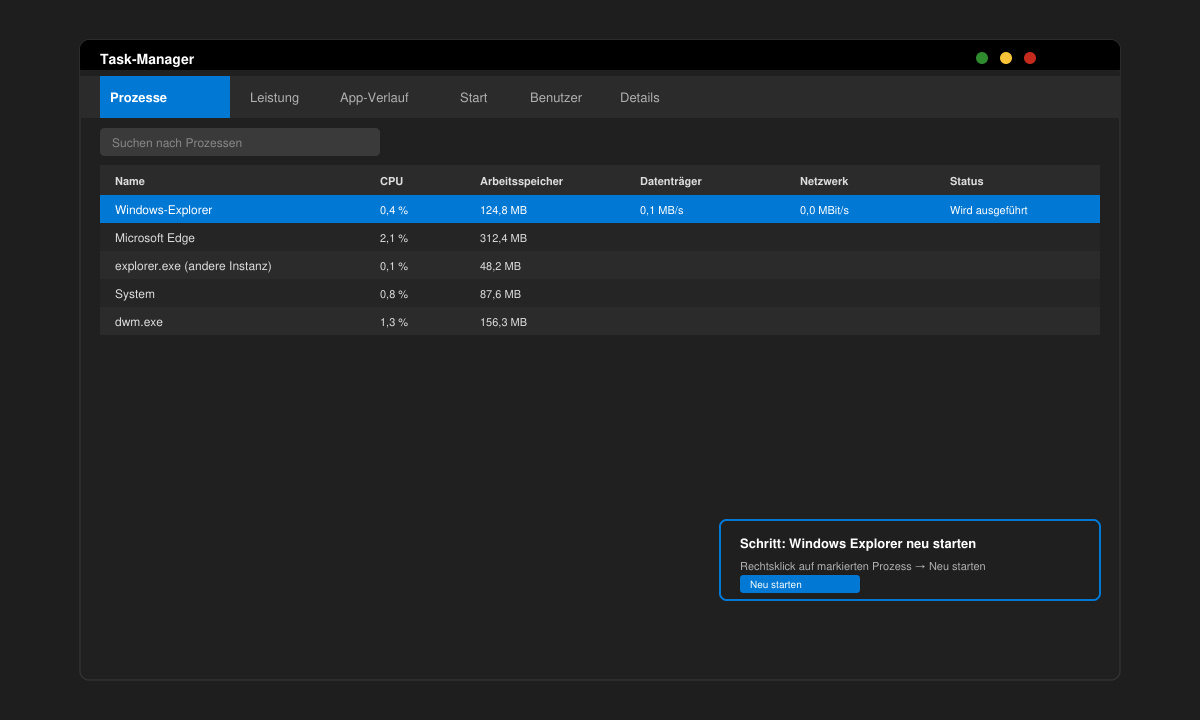Select the dwm.exe process row
The image size is (1200, 720).
pos(600,322)
